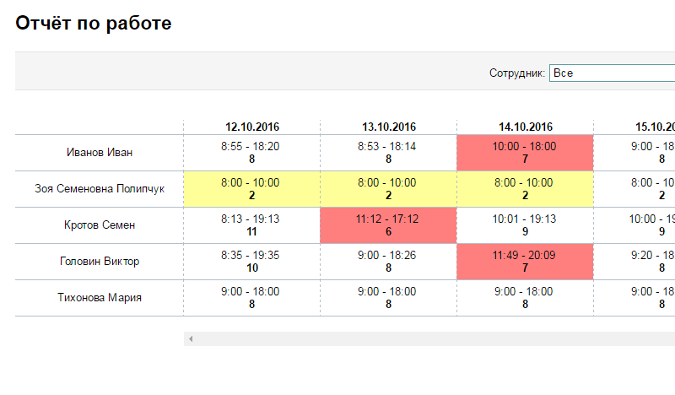Click the scrollbar left arrow
This screenshot has height=395, width=675.
[191, 339]
